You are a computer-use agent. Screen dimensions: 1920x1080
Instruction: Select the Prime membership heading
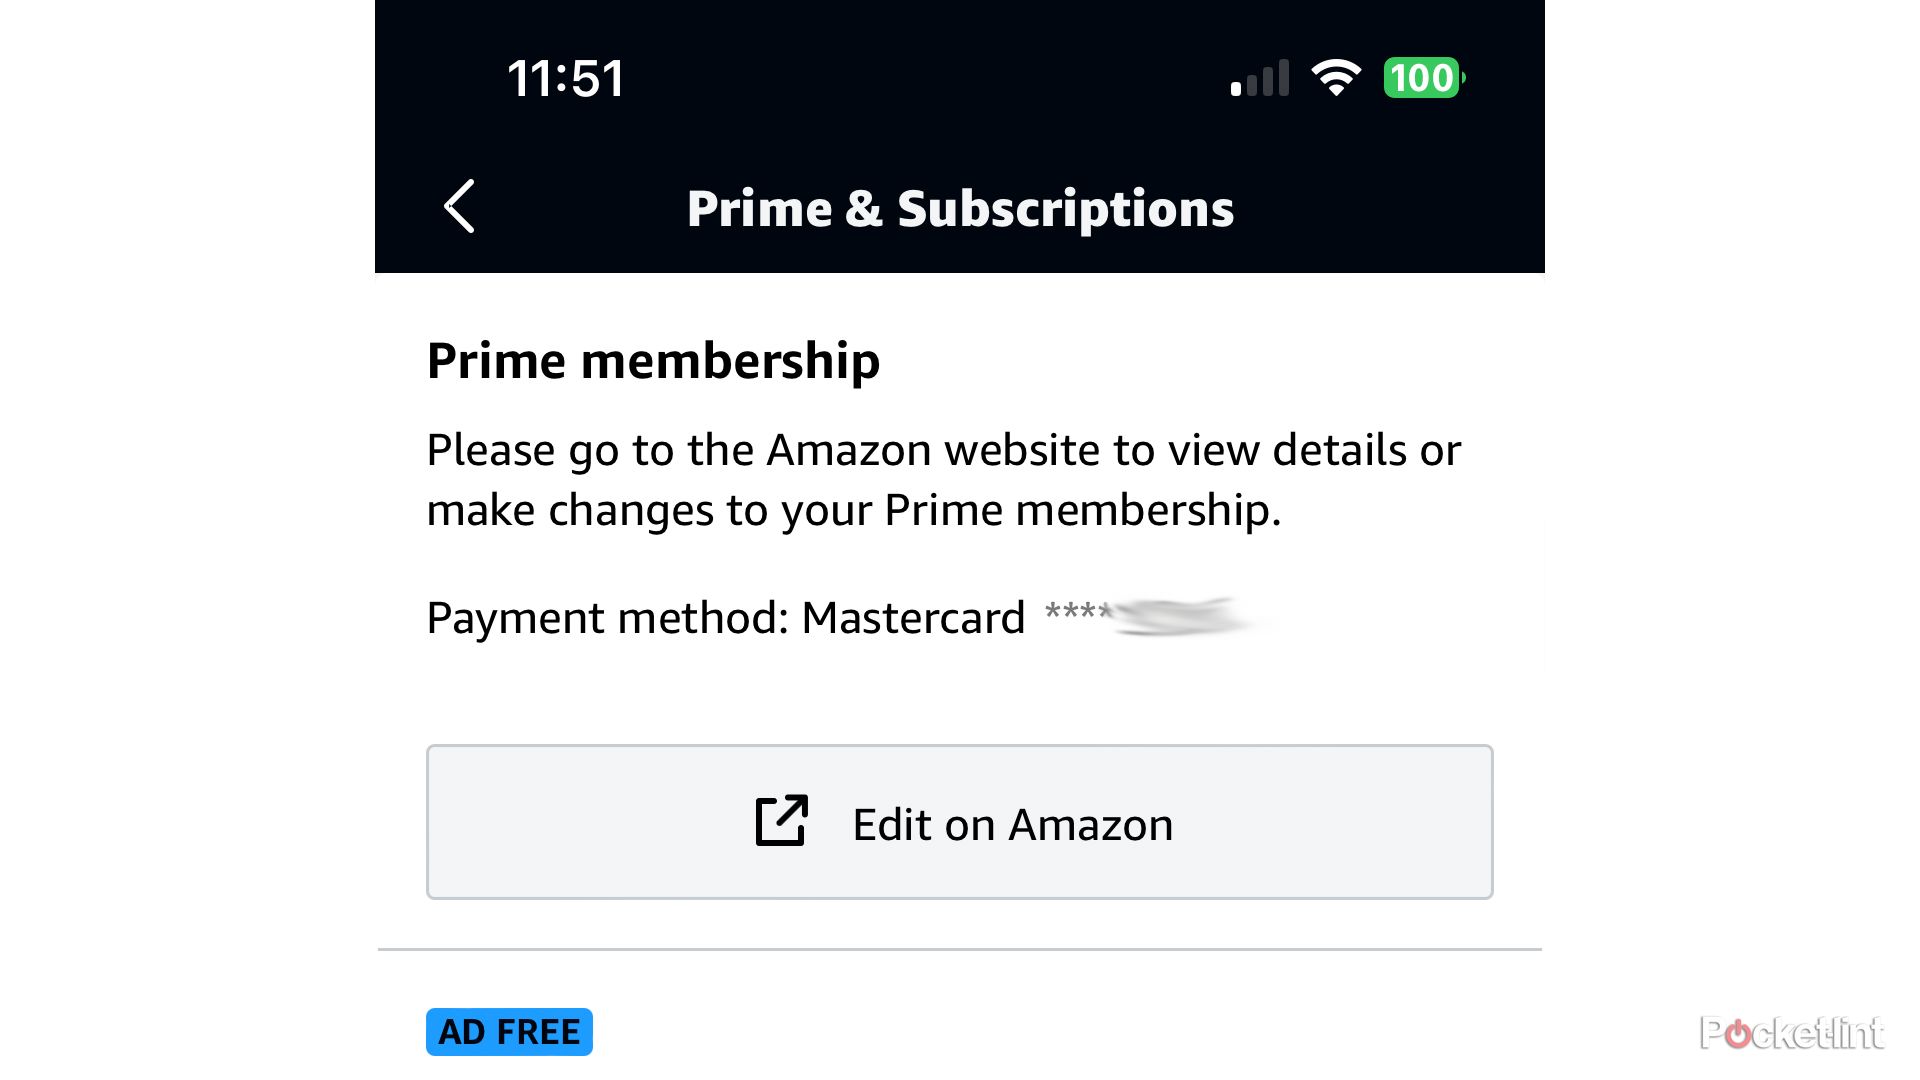pos(652,360)
